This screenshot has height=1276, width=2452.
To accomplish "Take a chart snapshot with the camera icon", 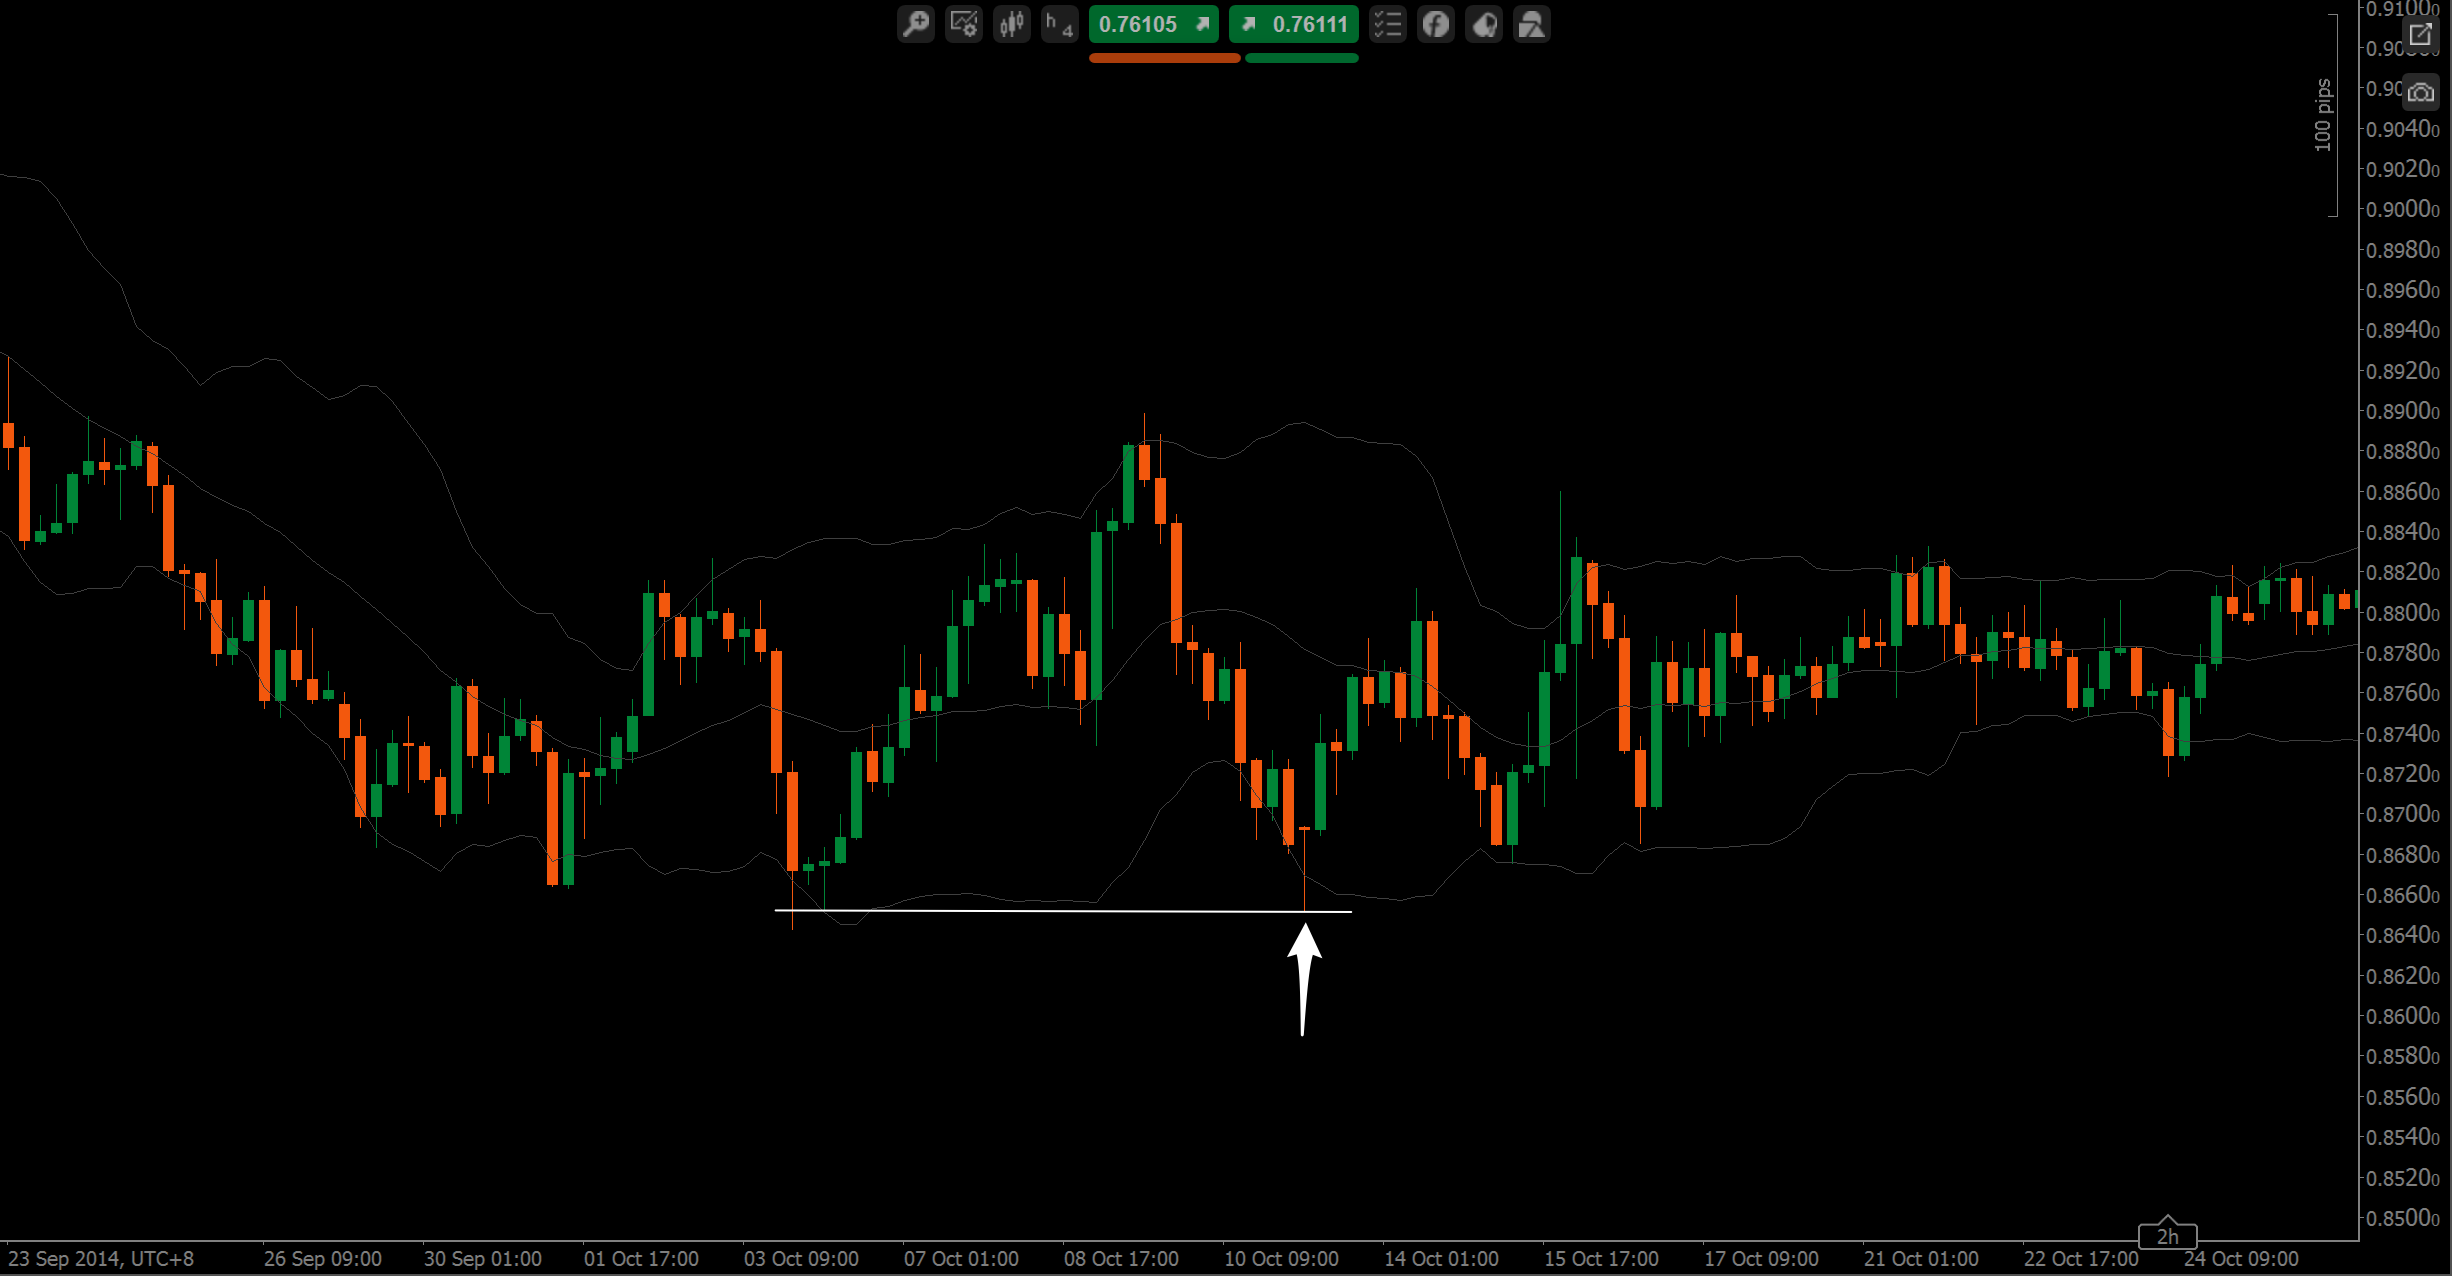I will (x=2421, y=92).
